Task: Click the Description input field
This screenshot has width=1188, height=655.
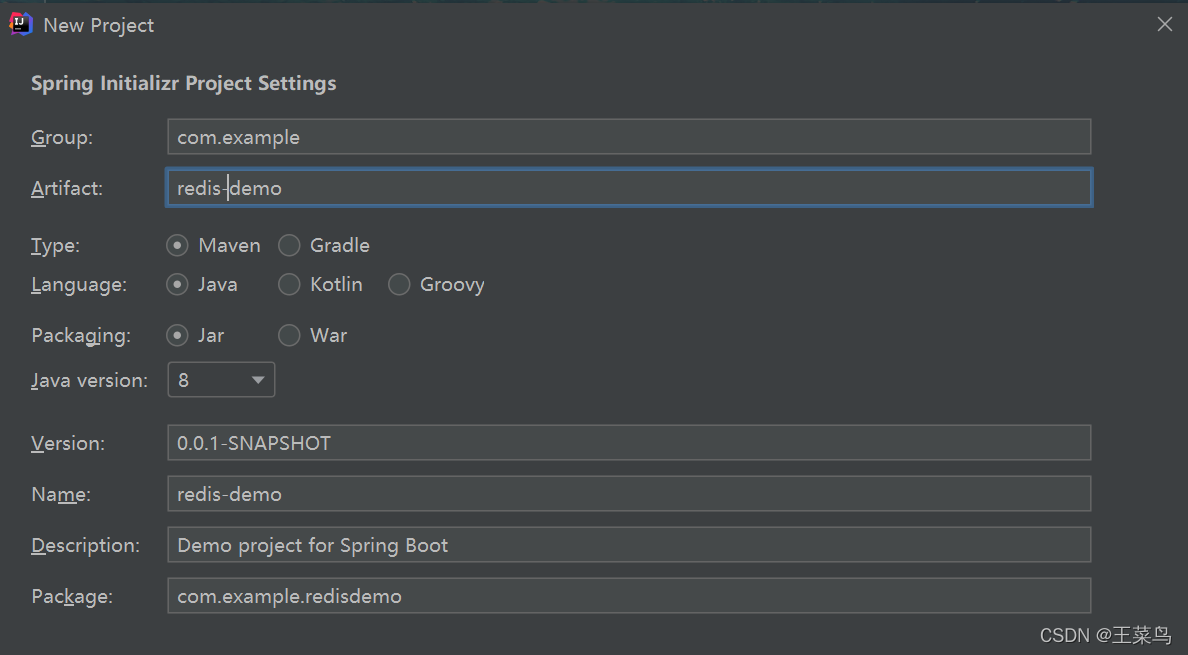Action: coord(629,544)
